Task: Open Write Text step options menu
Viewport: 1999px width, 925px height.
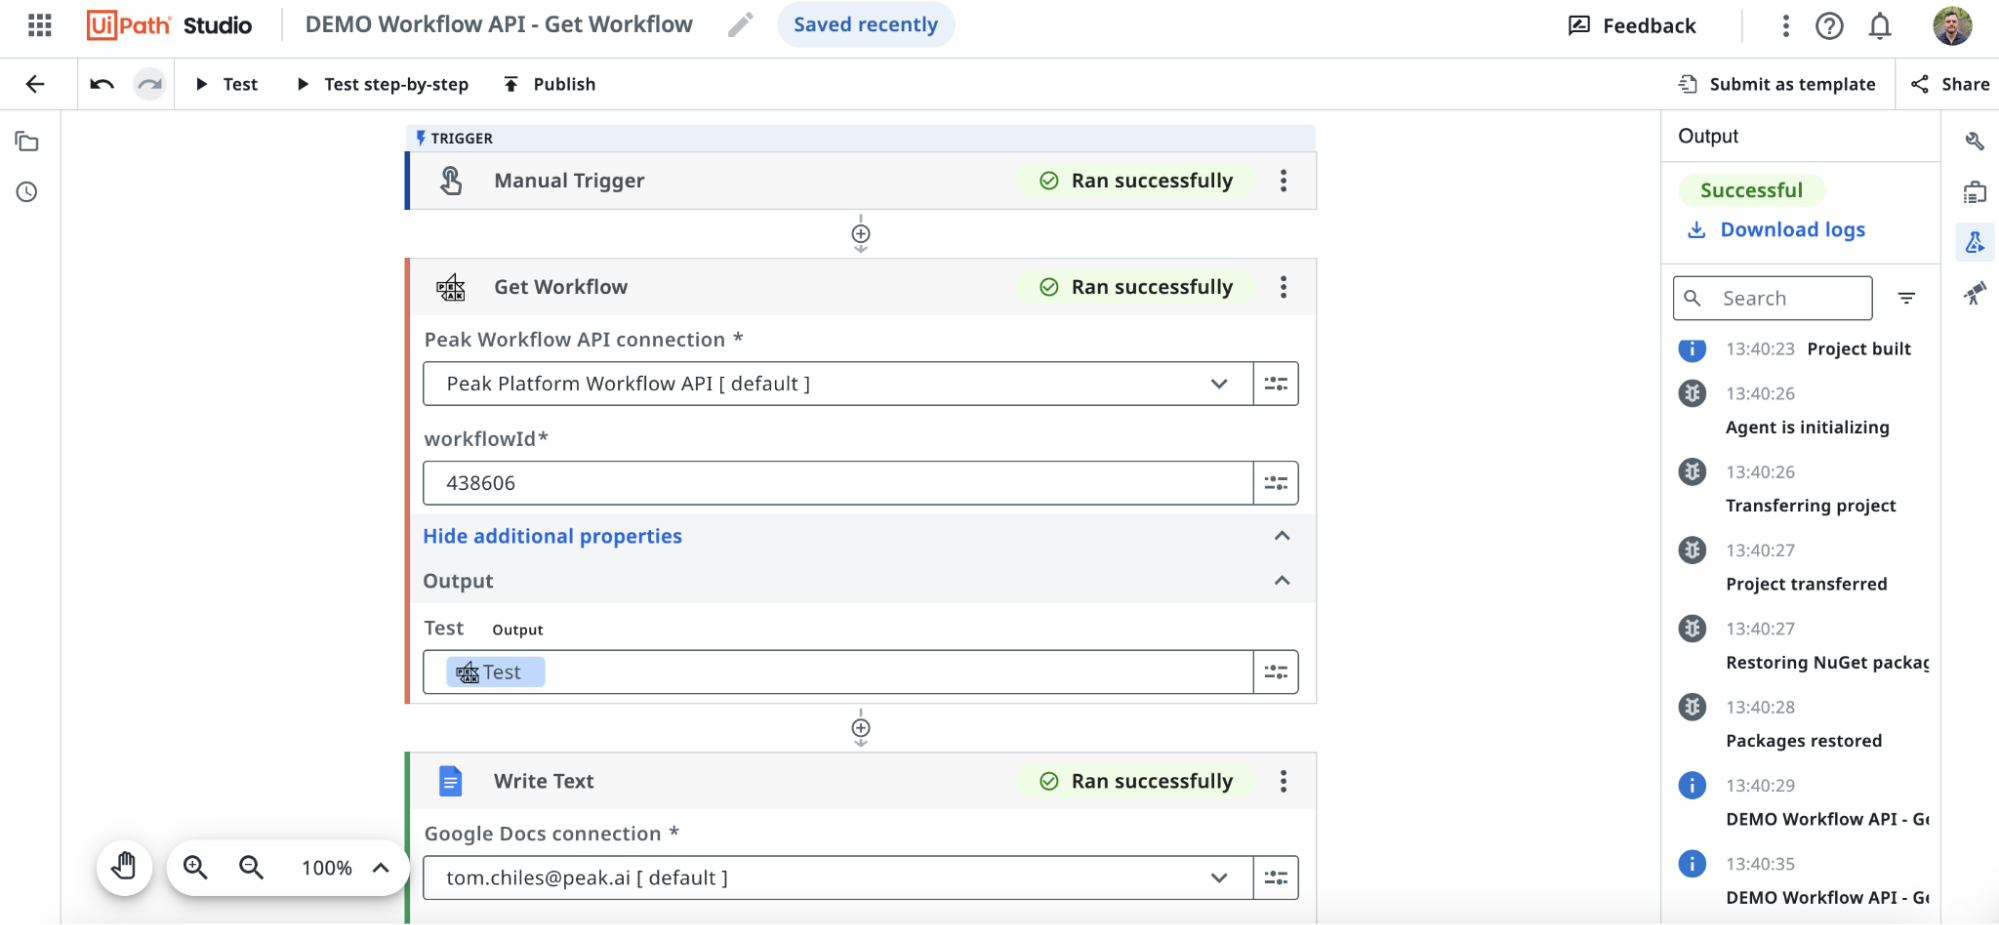Action: [x=1283, y=781]
